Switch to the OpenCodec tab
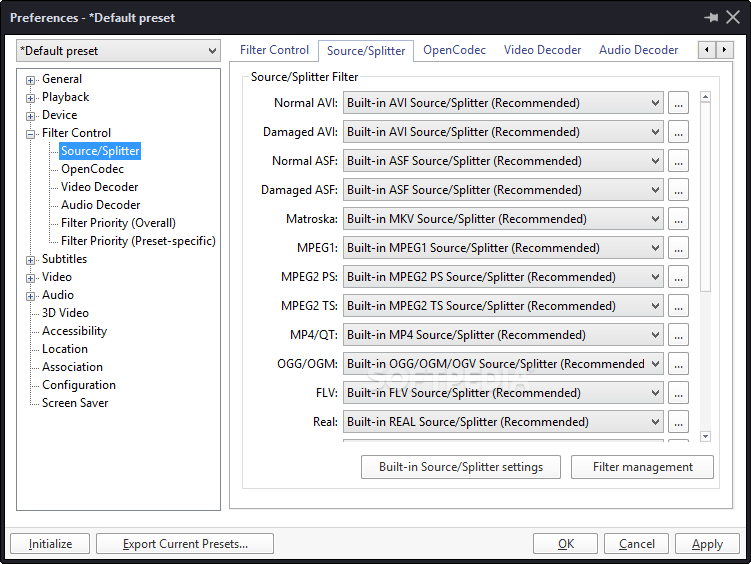Viewport: 751px width, 564px height. (x=455, y=50)
